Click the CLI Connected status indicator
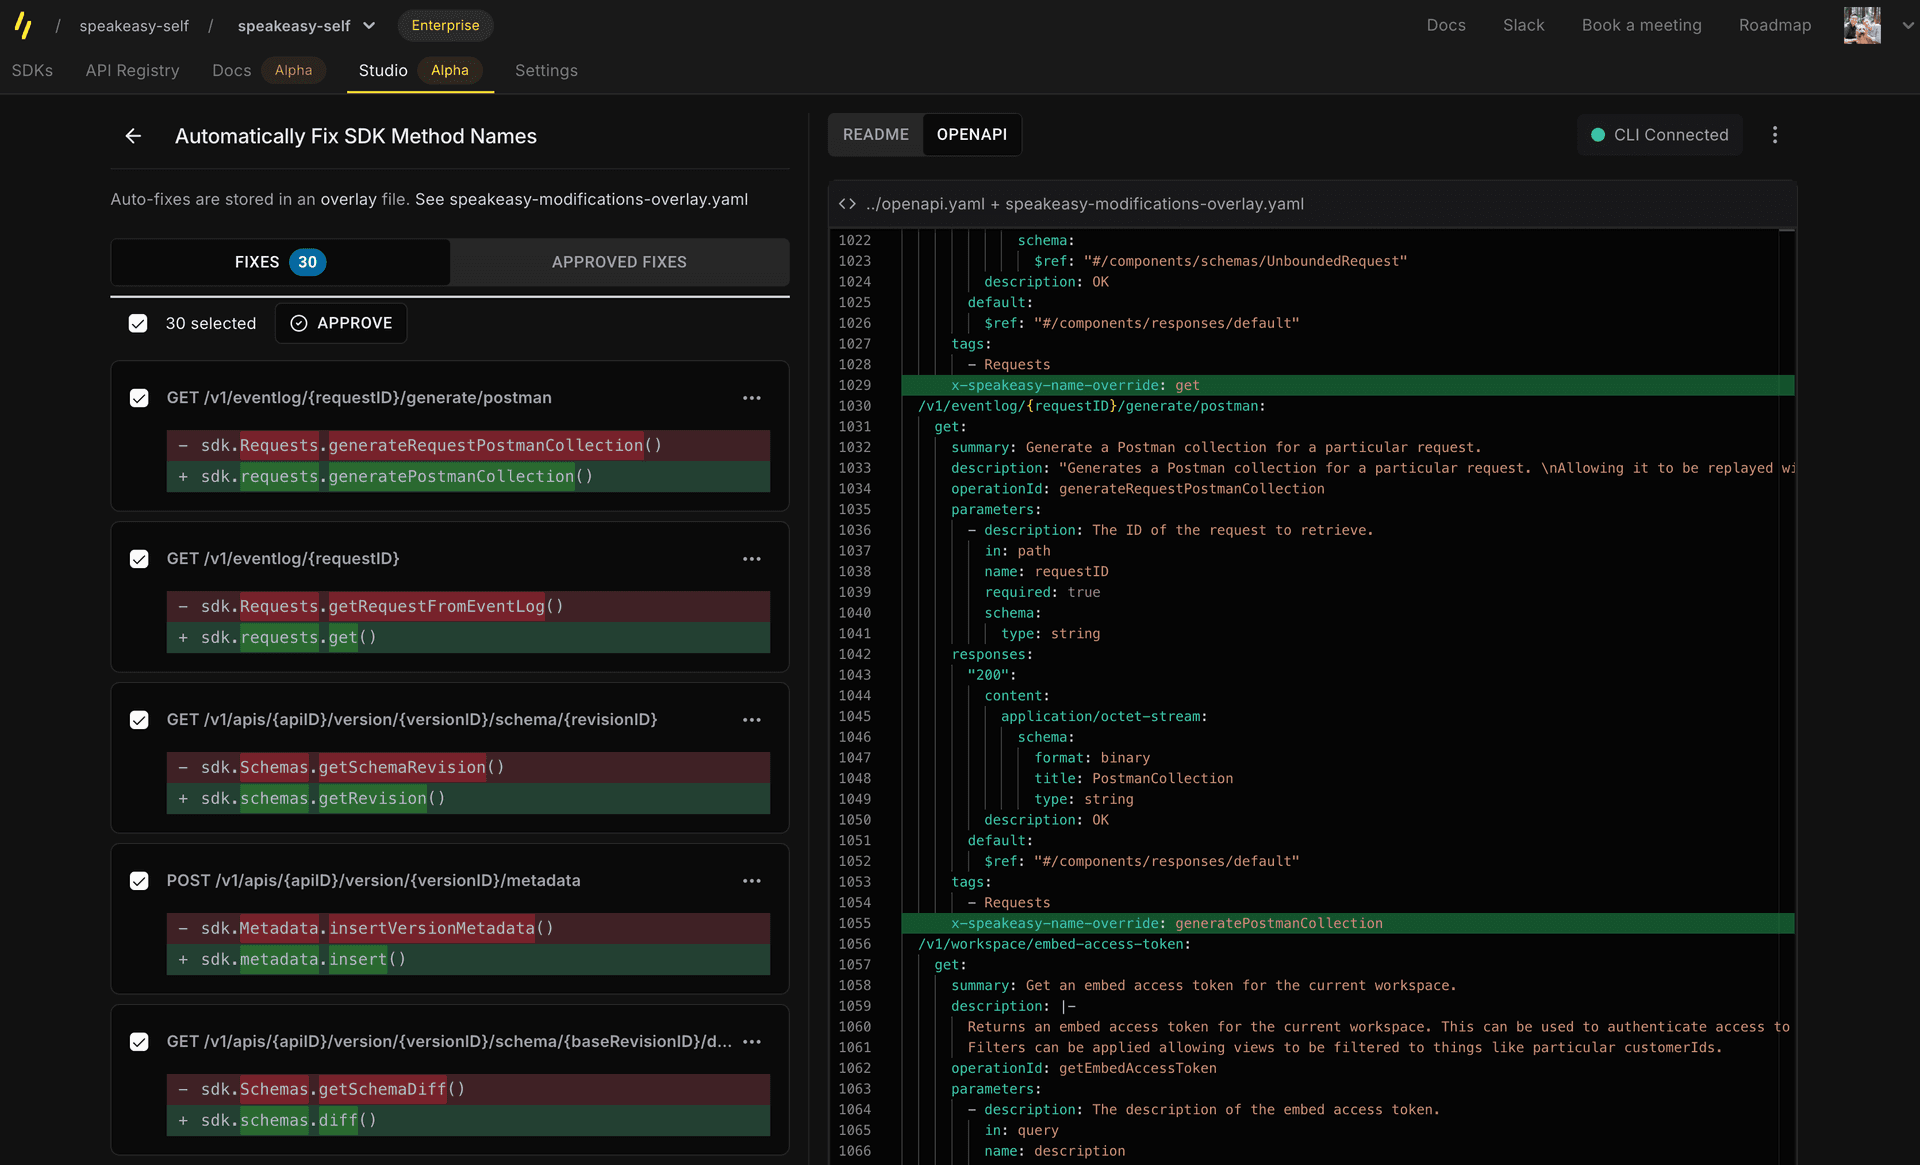This screenshot has width=1920, height=1165. (x=1660, y=135)
